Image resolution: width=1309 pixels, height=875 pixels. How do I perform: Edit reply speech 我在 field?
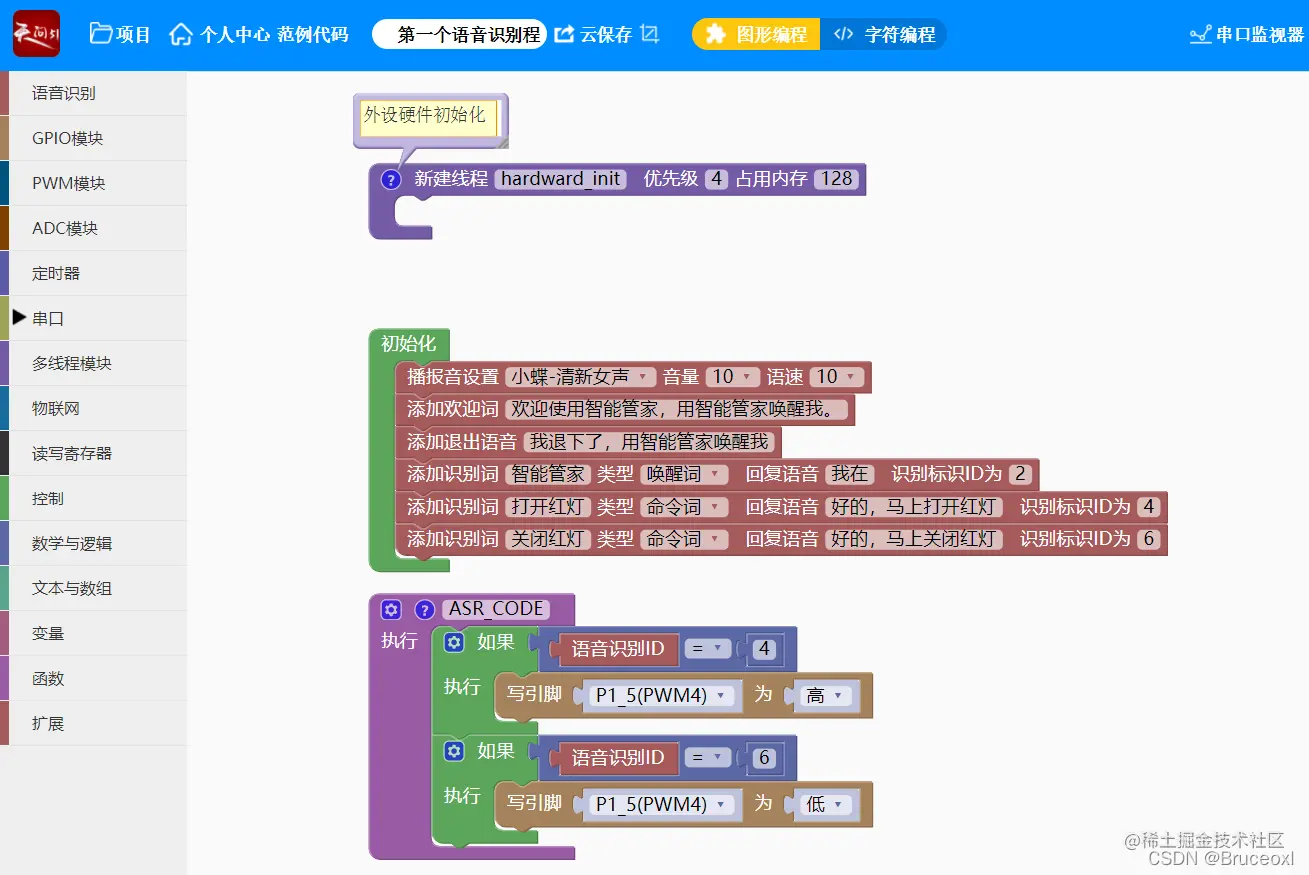tap(850, 474)
